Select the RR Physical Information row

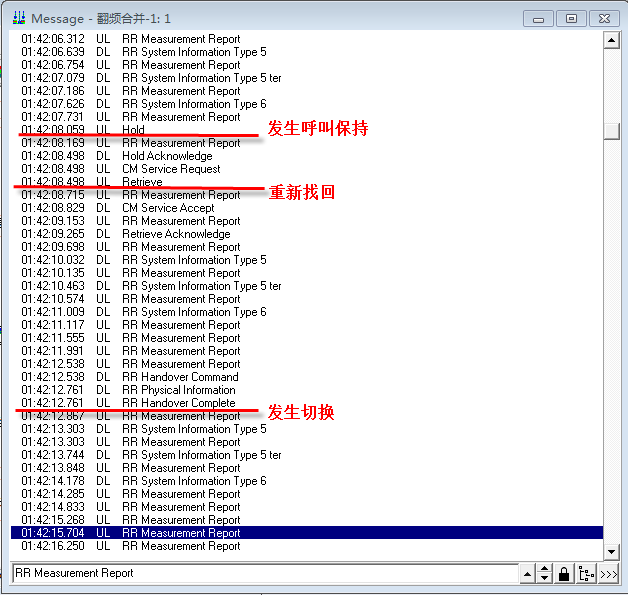tap(307, 390)
